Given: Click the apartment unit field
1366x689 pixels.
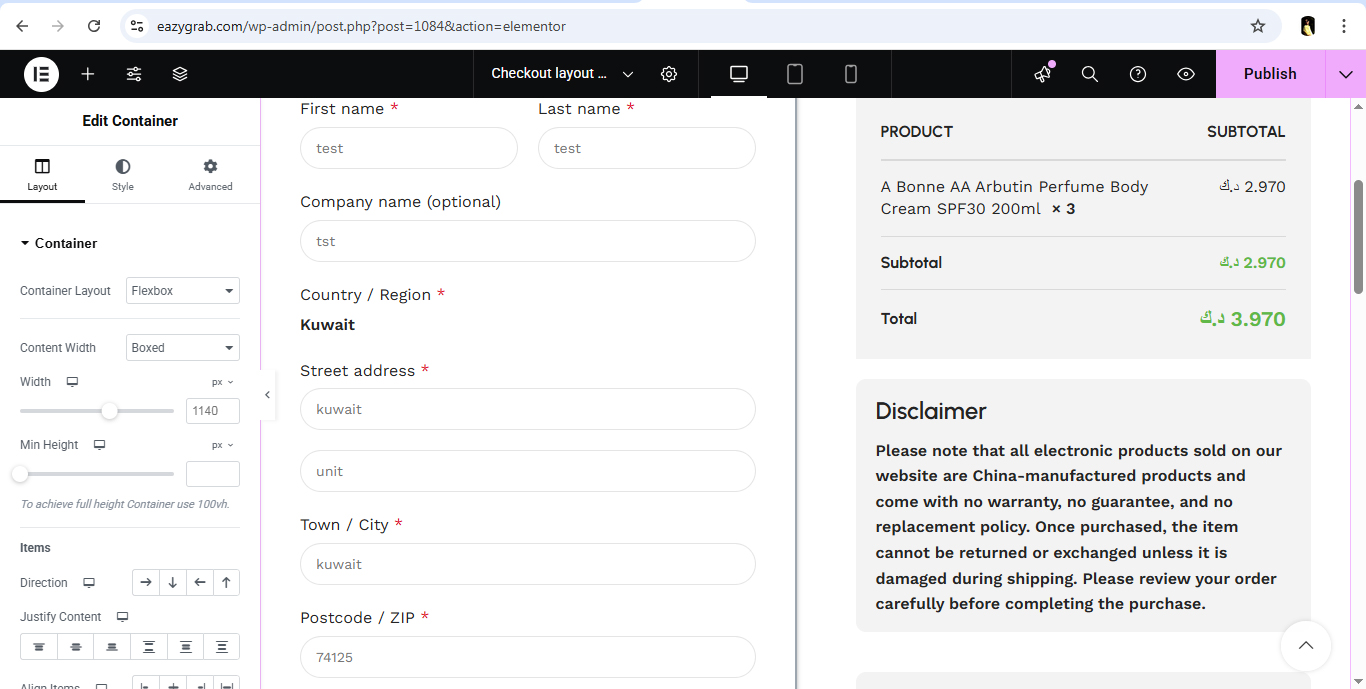Looking at the screenshot, I should coord(528,471).
